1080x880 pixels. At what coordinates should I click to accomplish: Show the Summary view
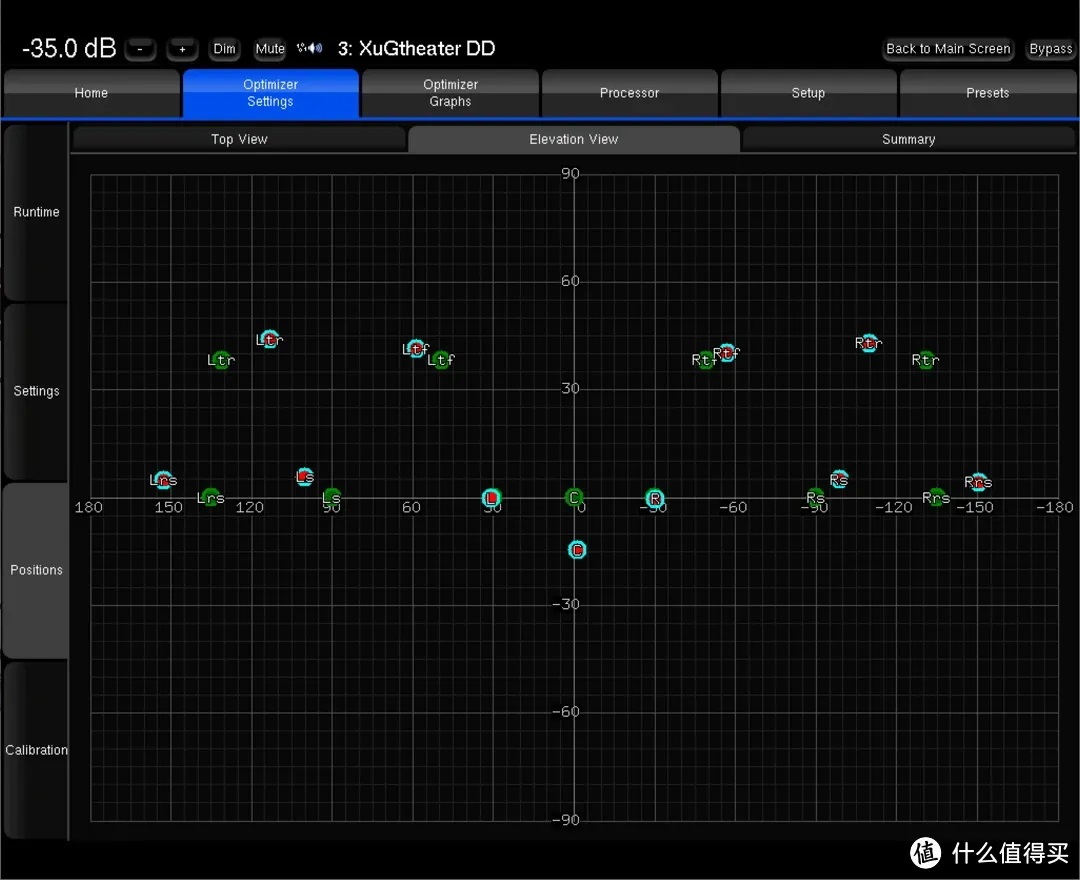(908, 139)
